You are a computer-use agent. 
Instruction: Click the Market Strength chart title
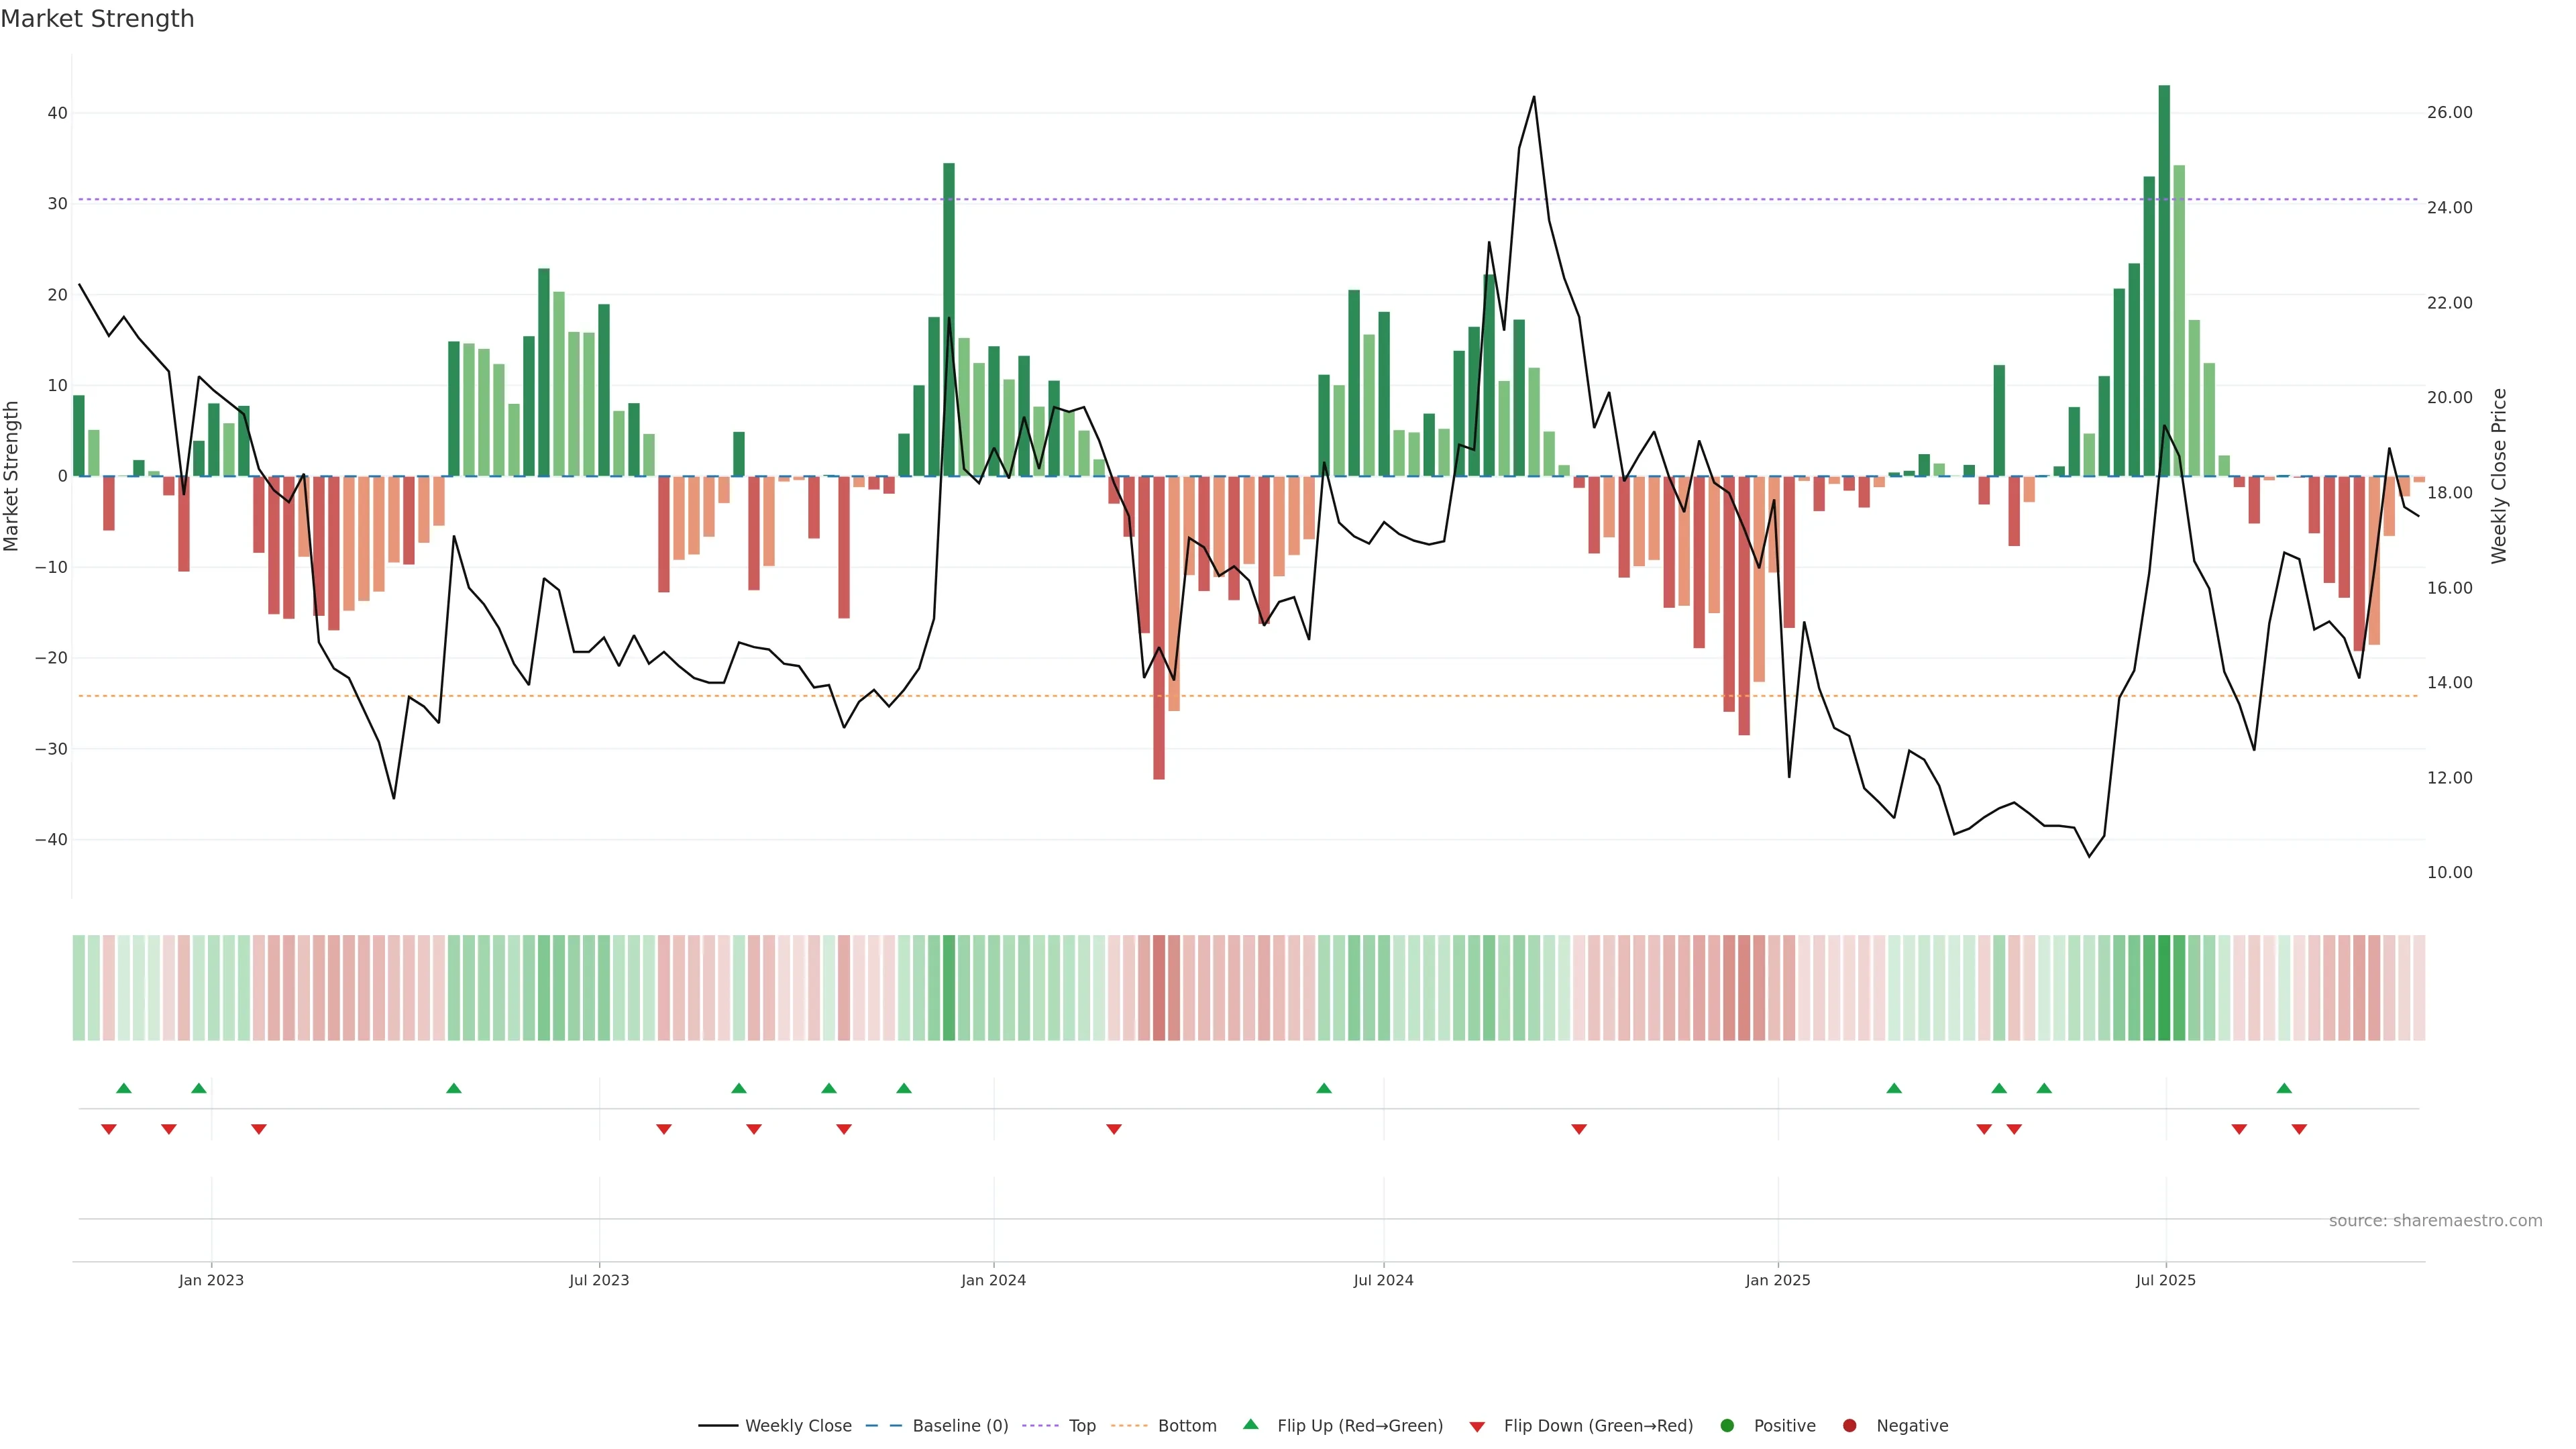click(x=97, y=19)
